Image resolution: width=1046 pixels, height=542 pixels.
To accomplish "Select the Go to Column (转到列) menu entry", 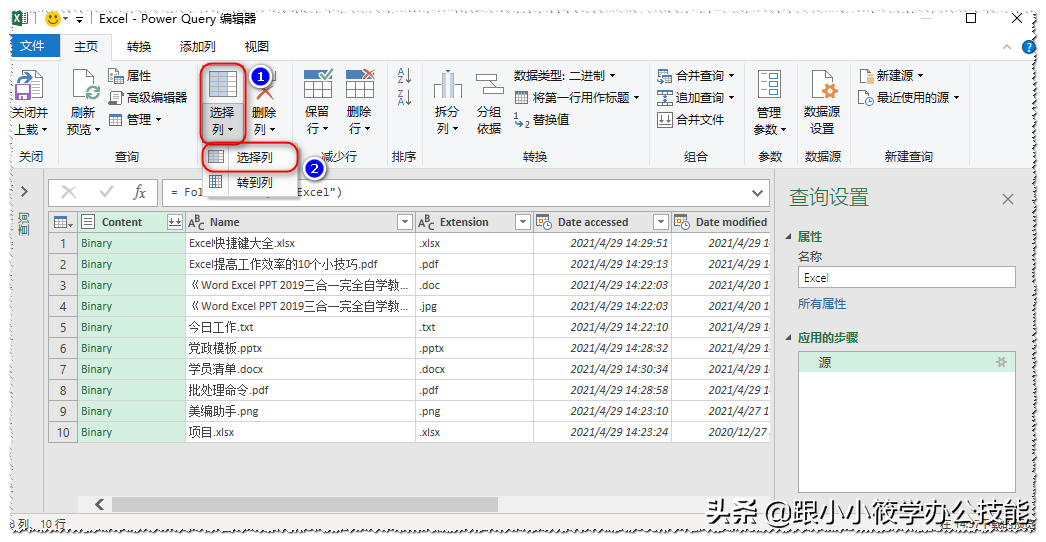I will click(x=249, y=182).
